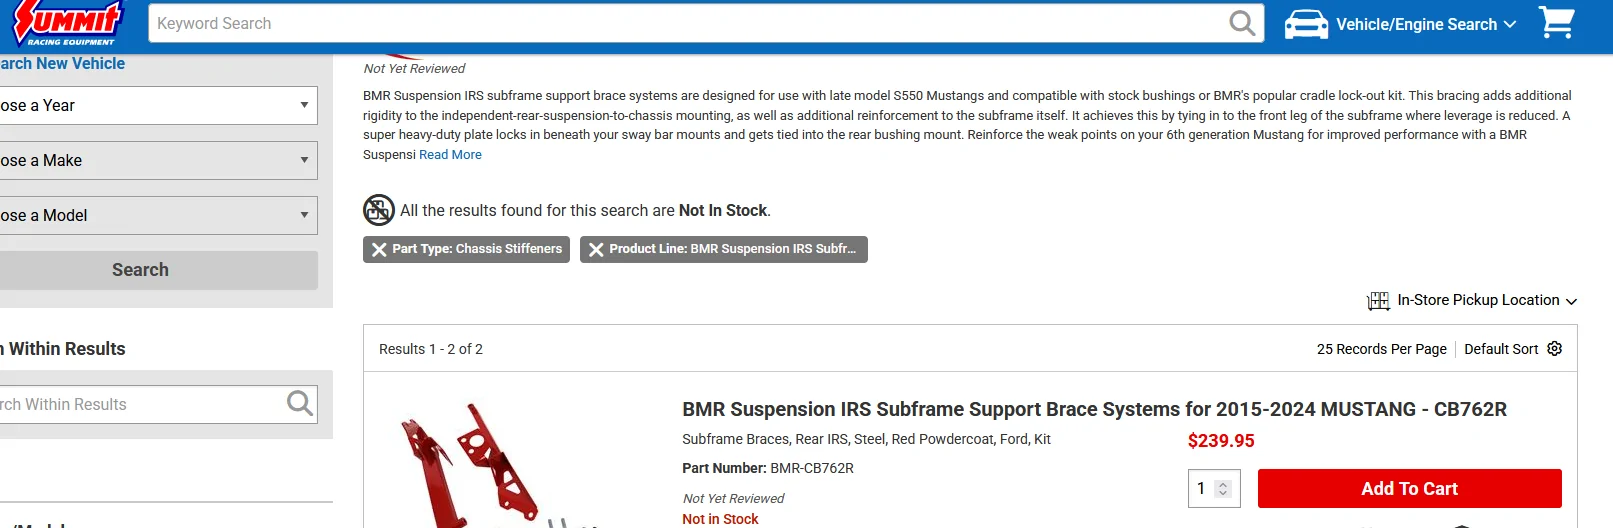Click the In-Store Pickup store icon
Screen dimensions: 1613x528
1378,300
